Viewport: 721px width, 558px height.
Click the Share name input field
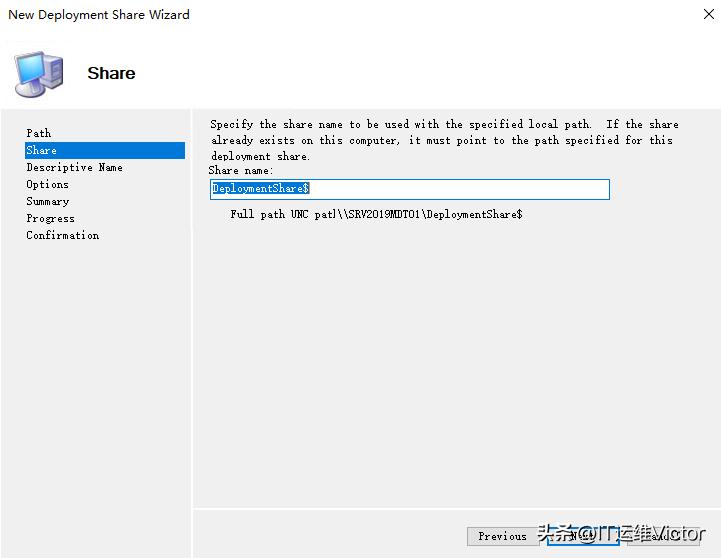click(410, 189)
